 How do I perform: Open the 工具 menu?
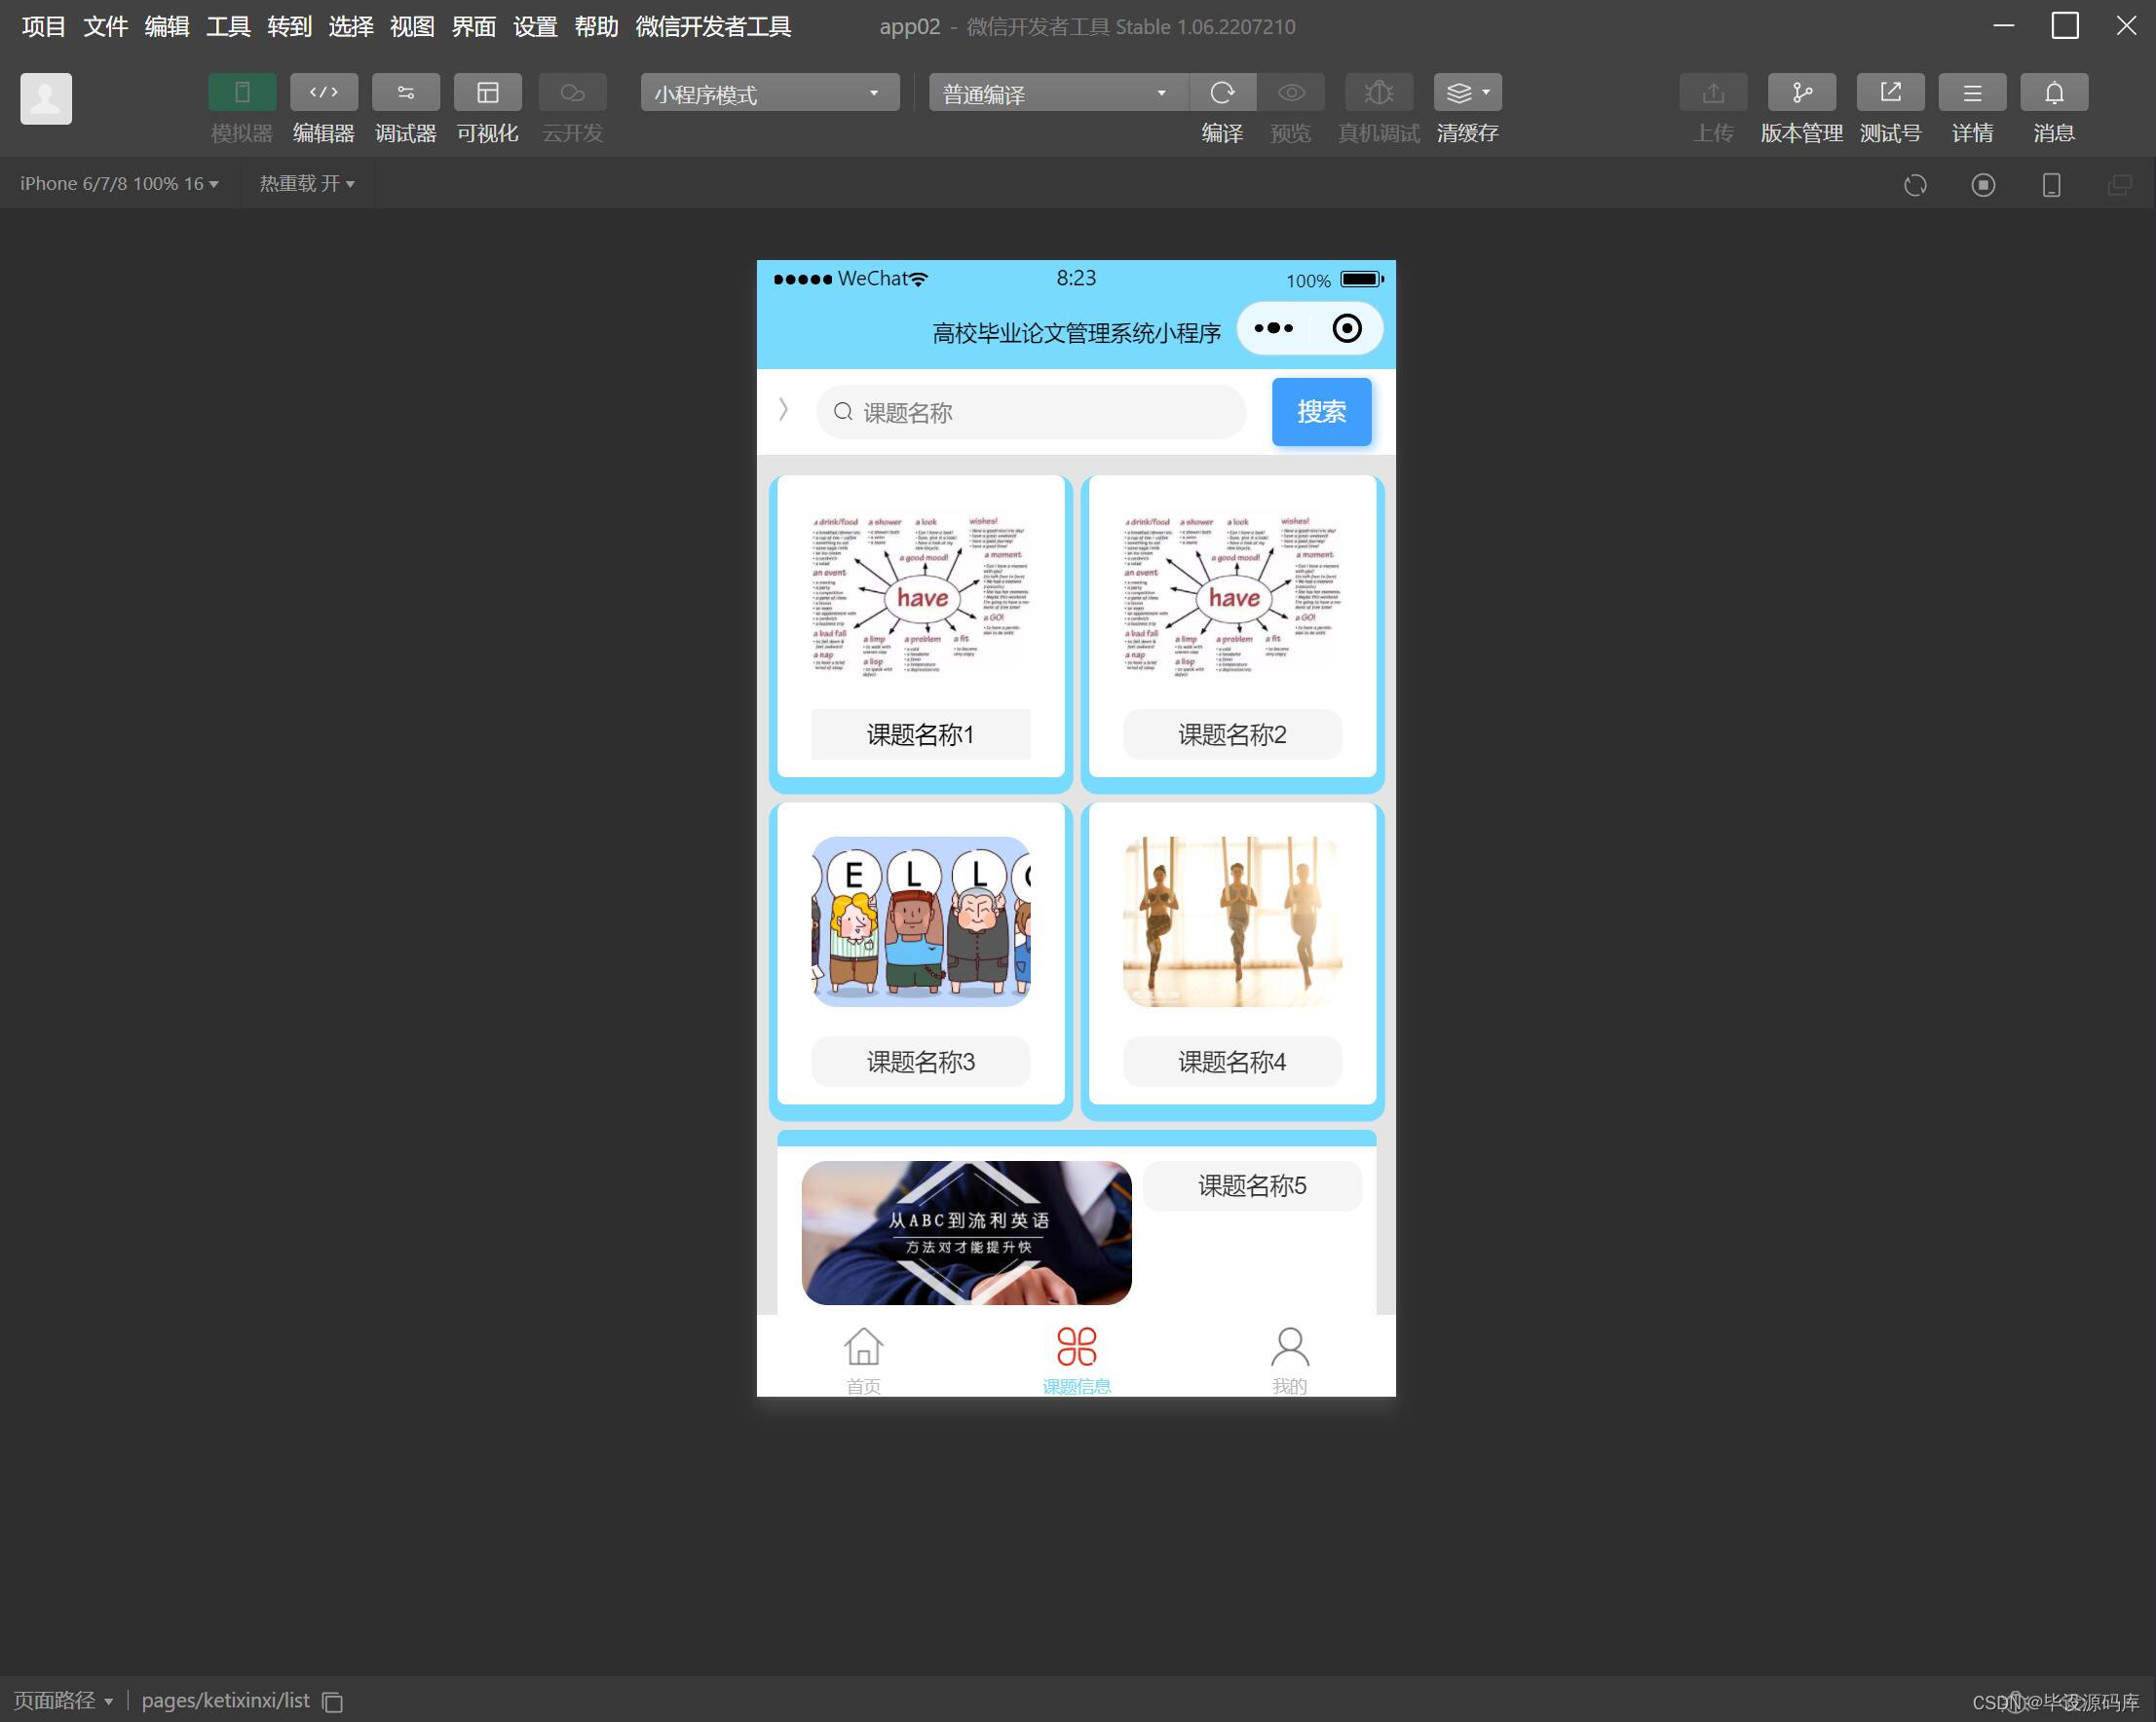tap(227, 27)
